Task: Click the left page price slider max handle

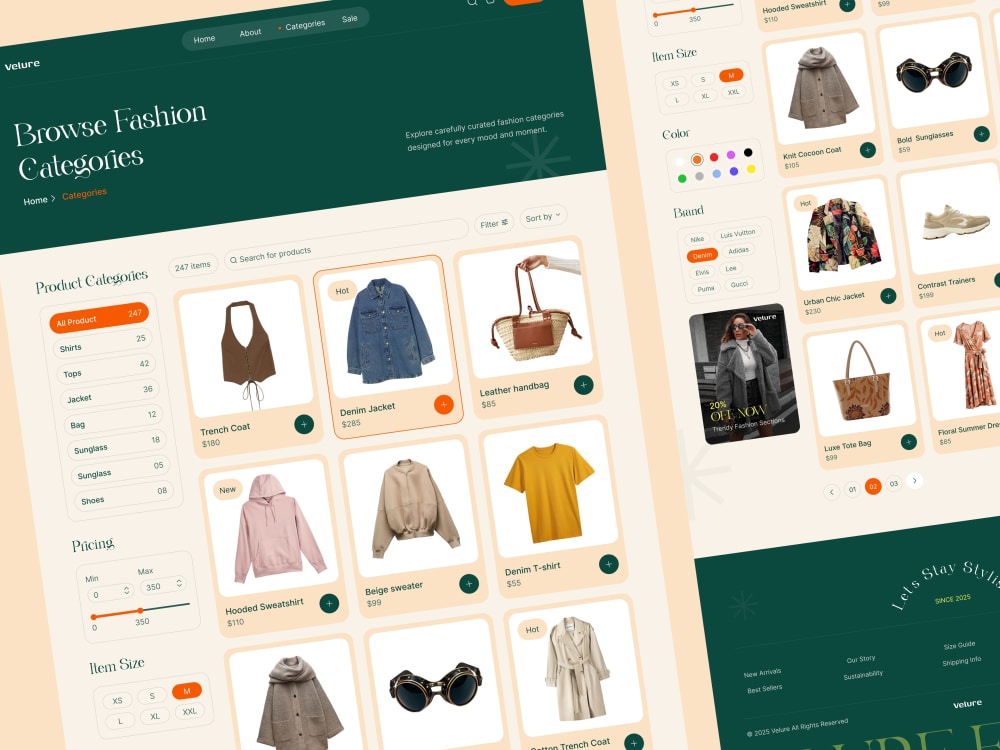Action: click(140, 610)
